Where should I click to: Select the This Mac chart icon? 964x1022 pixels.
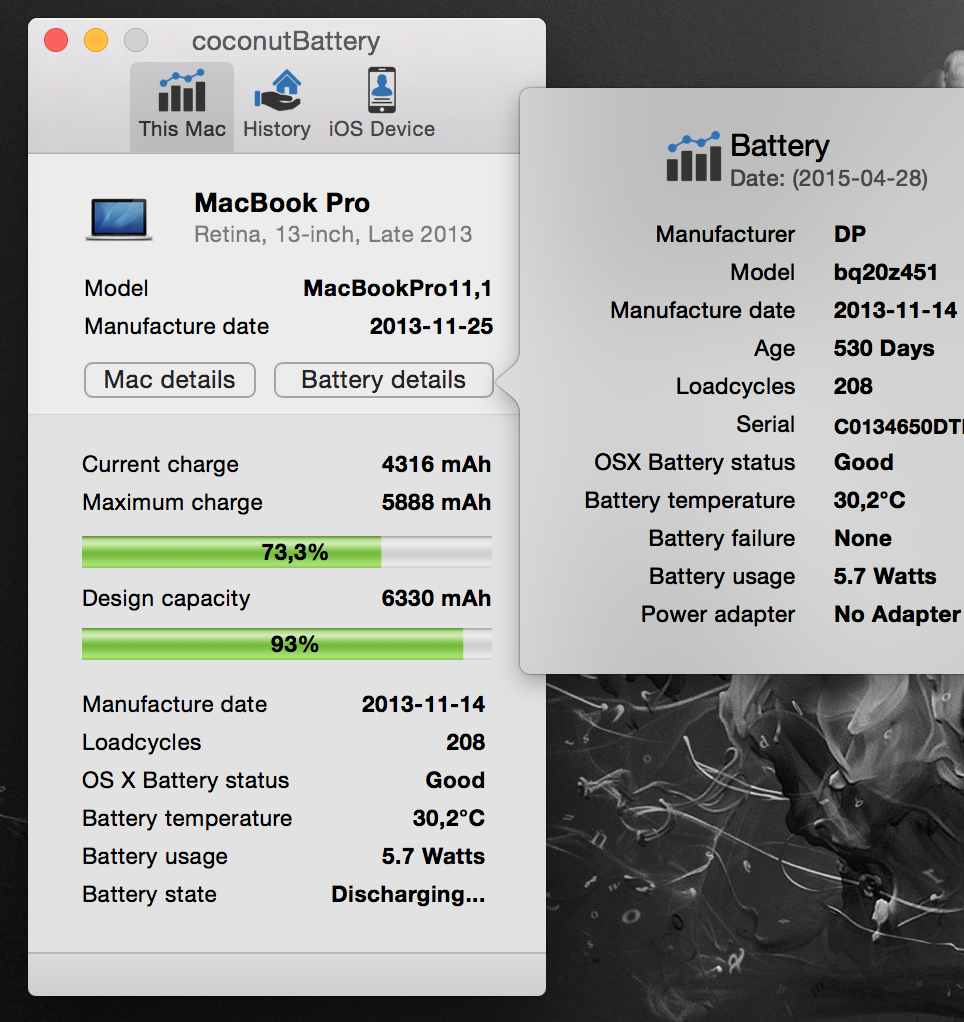pos(182,91)
